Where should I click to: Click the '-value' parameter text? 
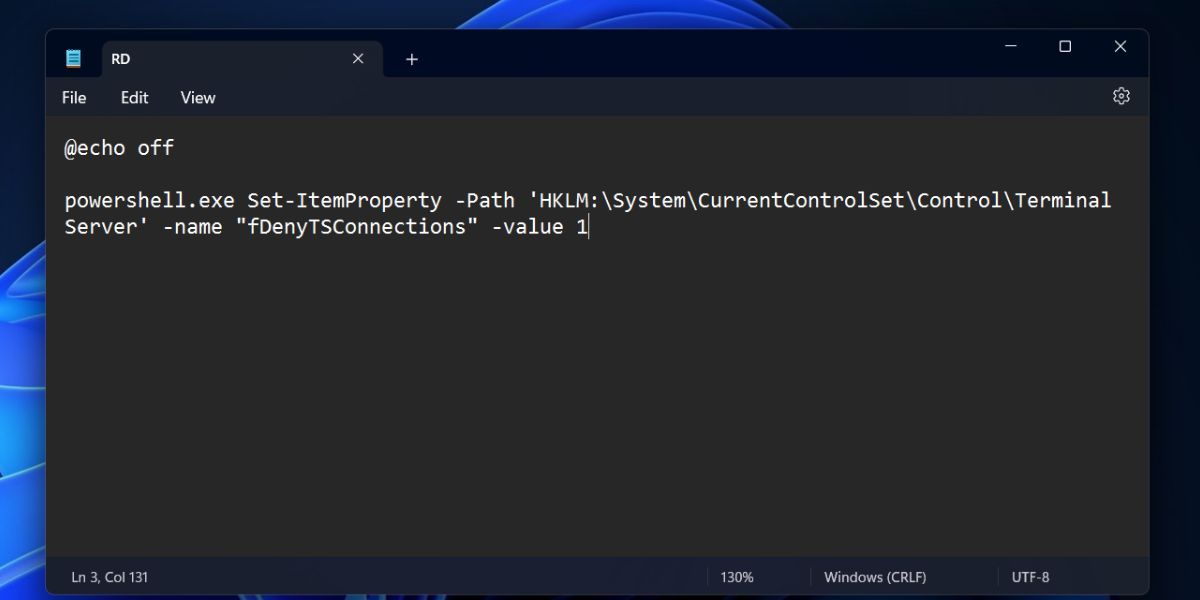click(527, 227)
